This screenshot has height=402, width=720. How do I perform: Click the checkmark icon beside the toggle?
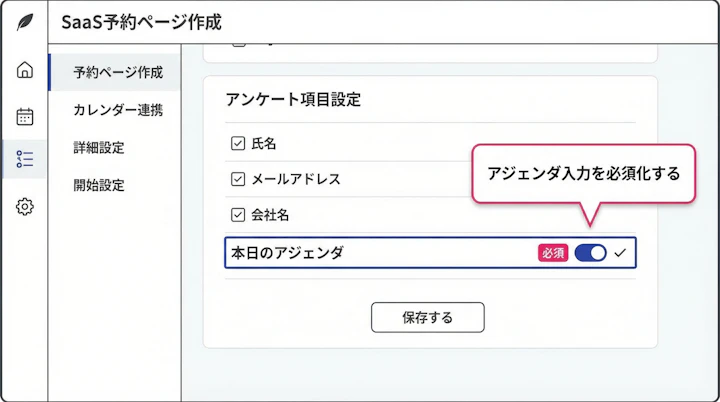pos(620,253)
